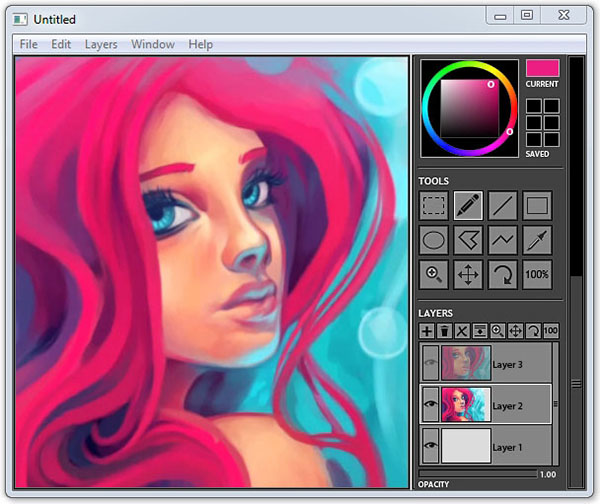Show Layer 3 using its eye icon
The image size is (600, 504).
(x=429, y=364)
